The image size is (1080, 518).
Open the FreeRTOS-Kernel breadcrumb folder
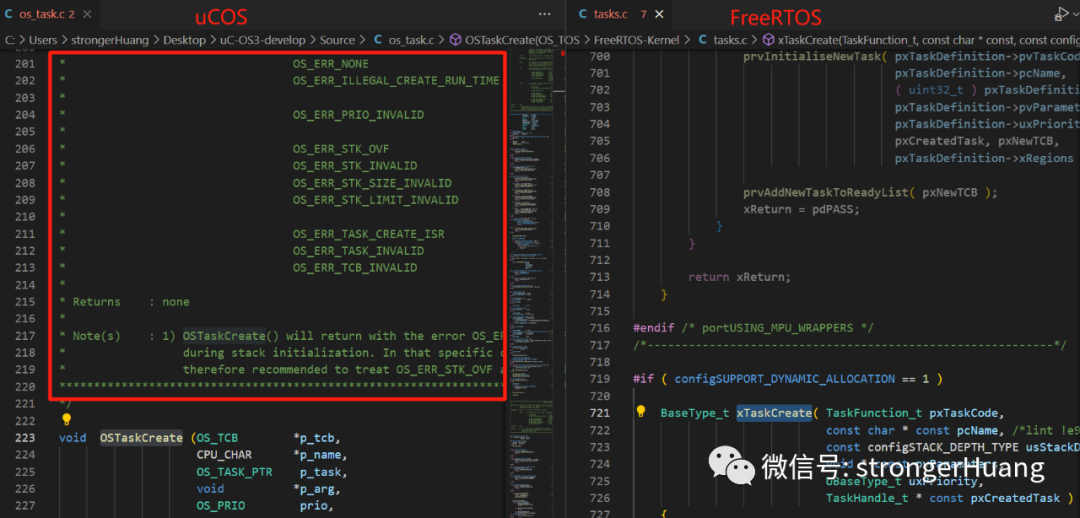click(x=636, y=40)
